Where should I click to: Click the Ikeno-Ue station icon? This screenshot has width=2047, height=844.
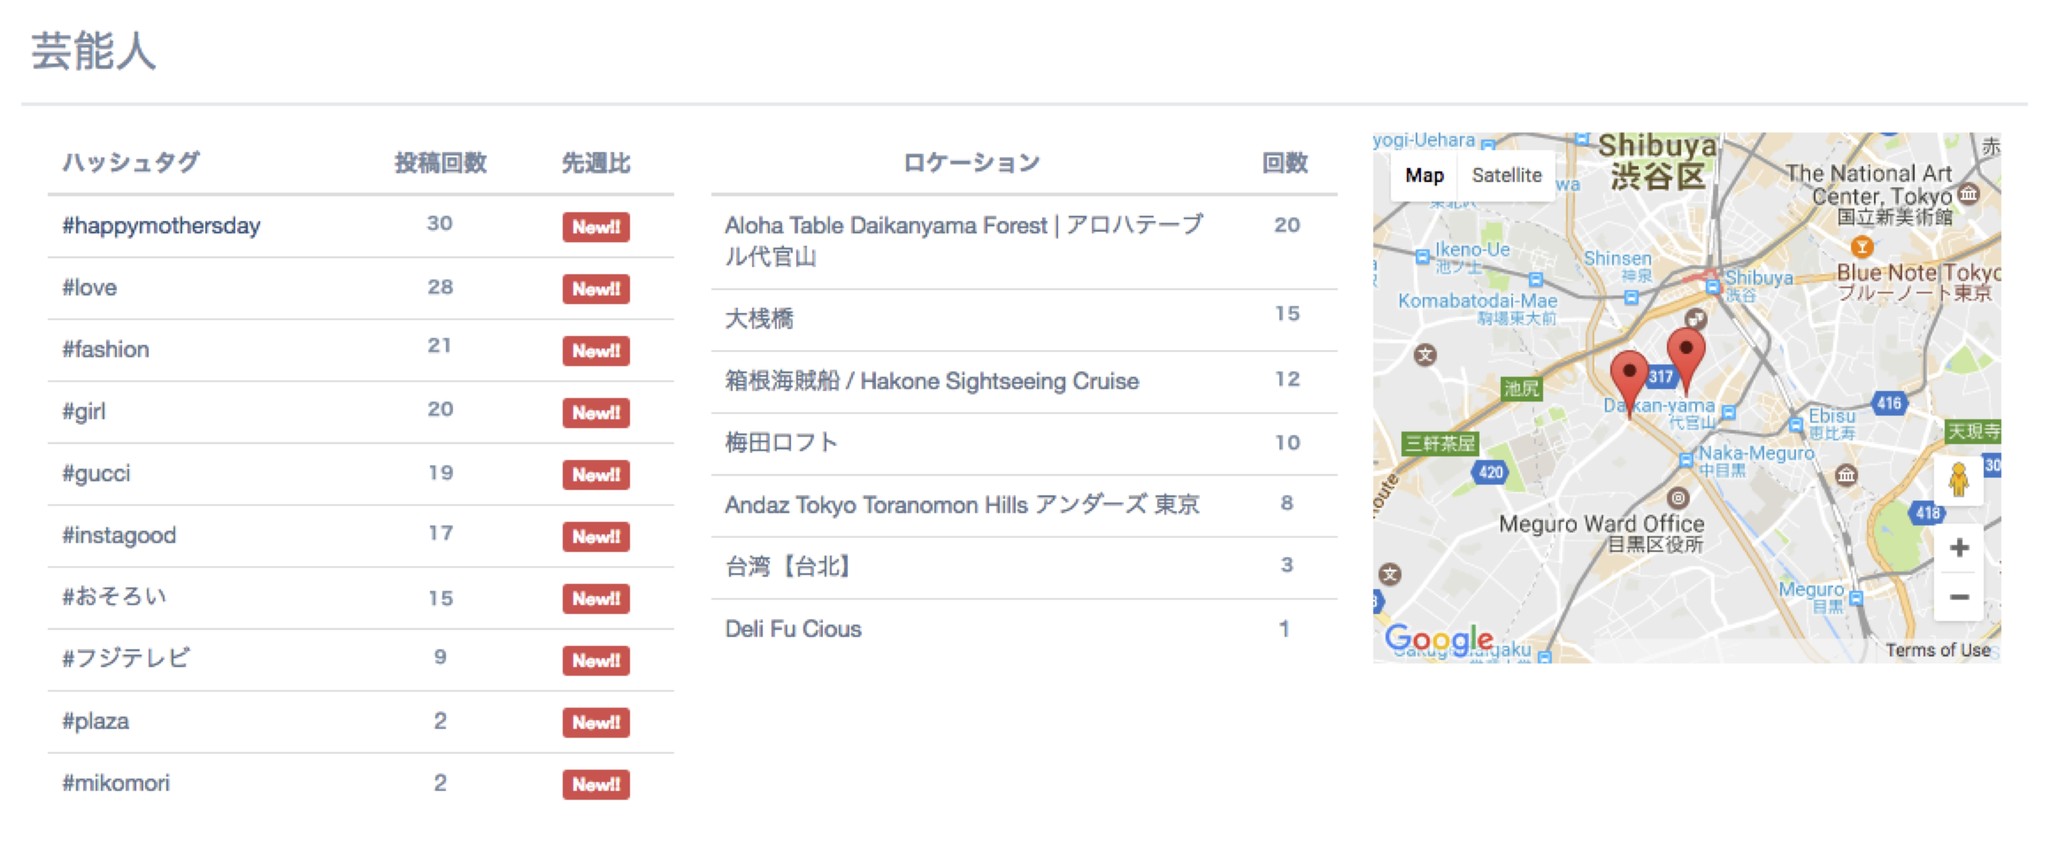[x=1423, y=257]
